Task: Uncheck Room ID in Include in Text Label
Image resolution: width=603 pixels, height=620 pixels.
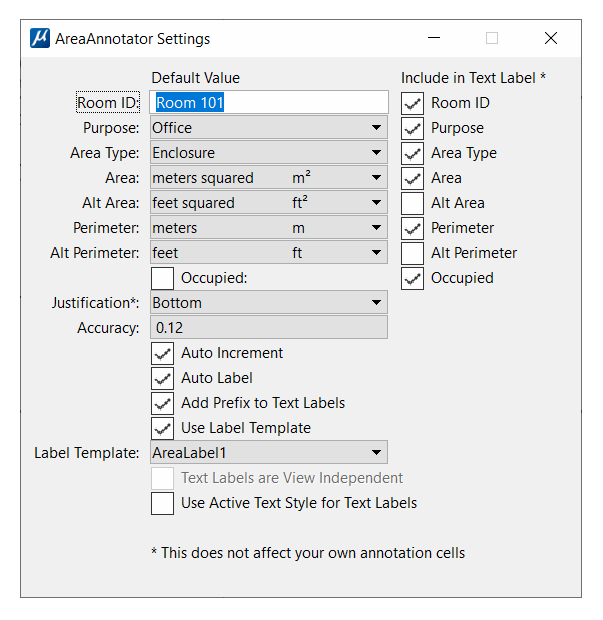Action: click(x=412, y=103)
